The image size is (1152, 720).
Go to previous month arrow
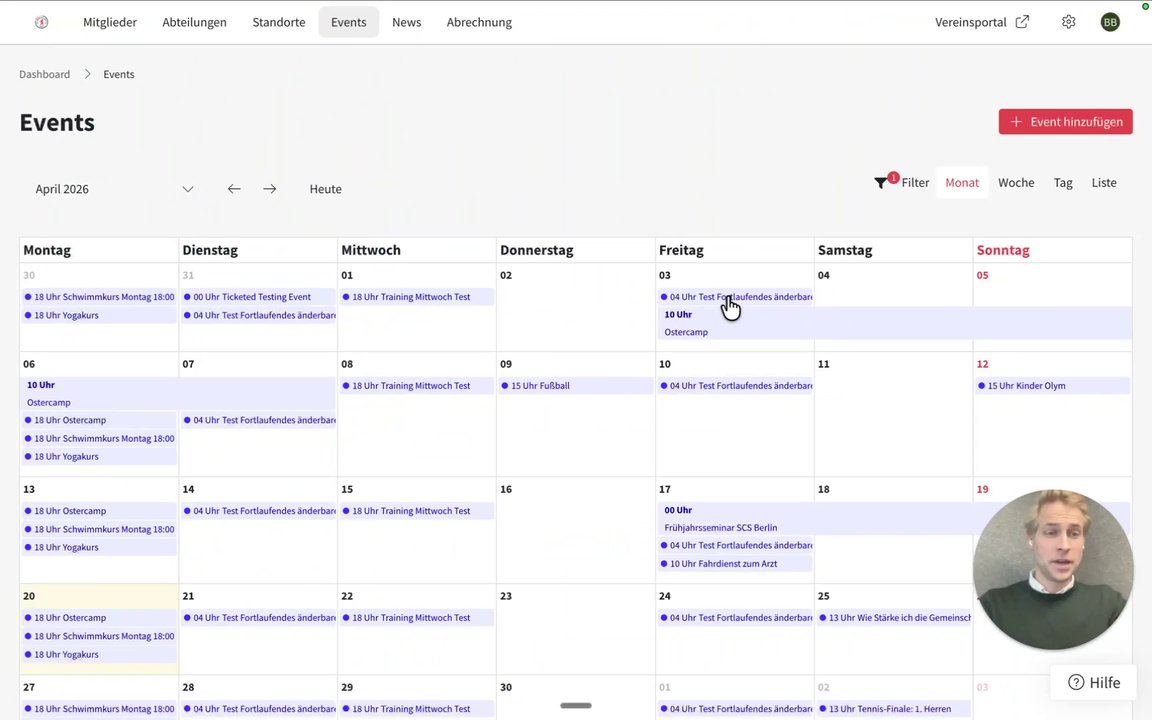point(234,189)
